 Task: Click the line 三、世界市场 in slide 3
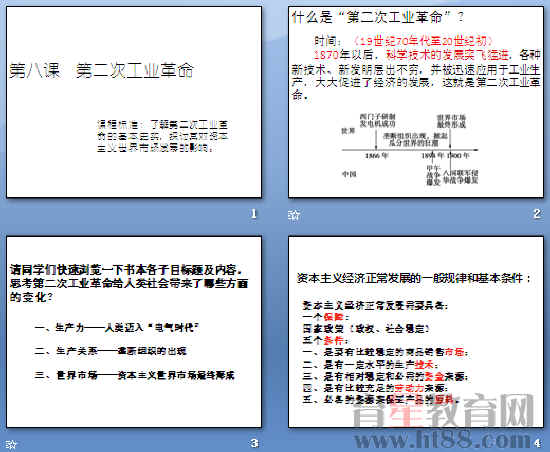tap(134, 375)
